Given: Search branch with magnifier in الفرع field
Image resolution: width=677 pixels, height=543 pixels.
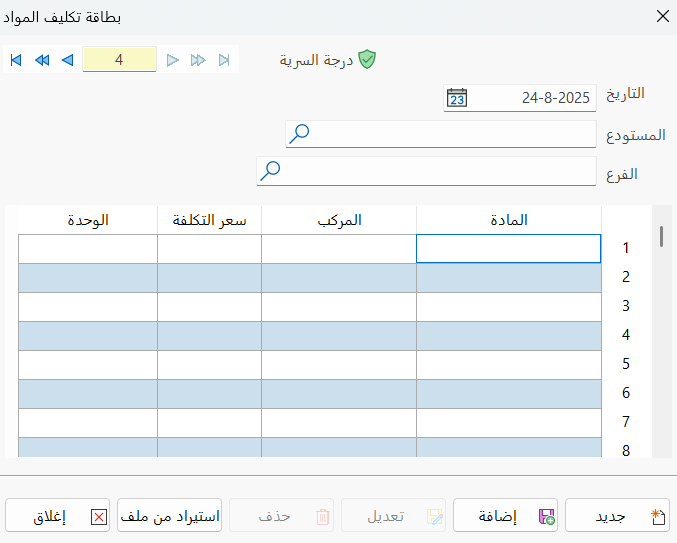Looking at the screenshot, I should click(270, 171).
